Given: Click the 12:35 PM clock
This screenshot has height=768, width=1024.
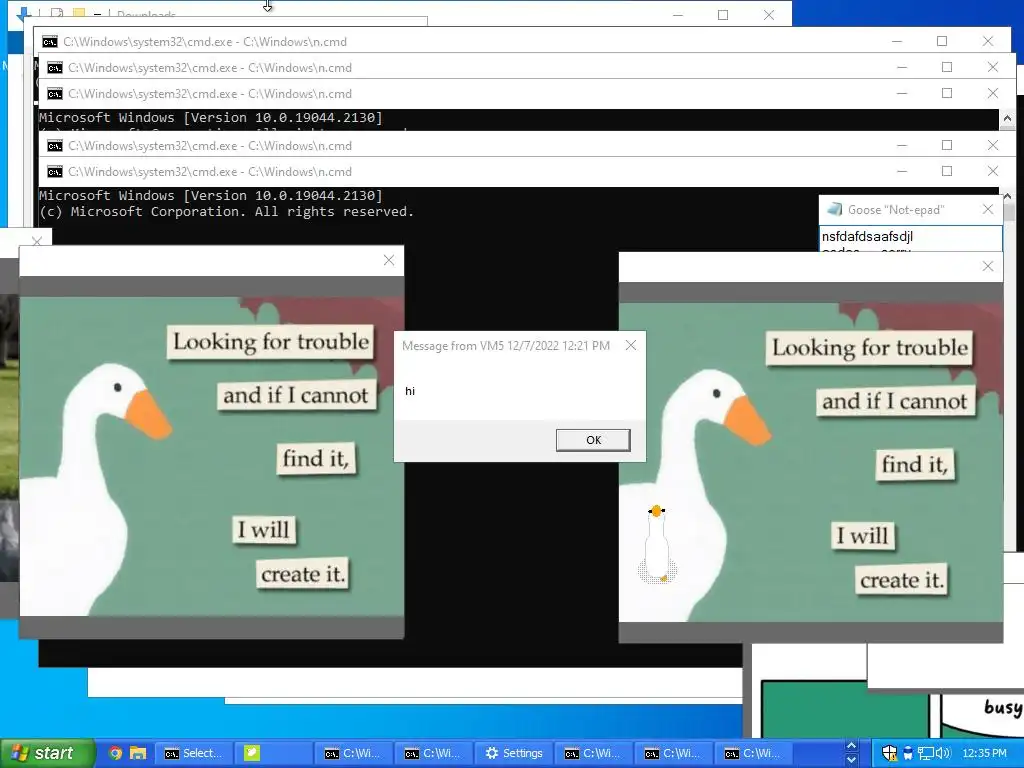Looking at the screenshot, I should tap(984, 753).
